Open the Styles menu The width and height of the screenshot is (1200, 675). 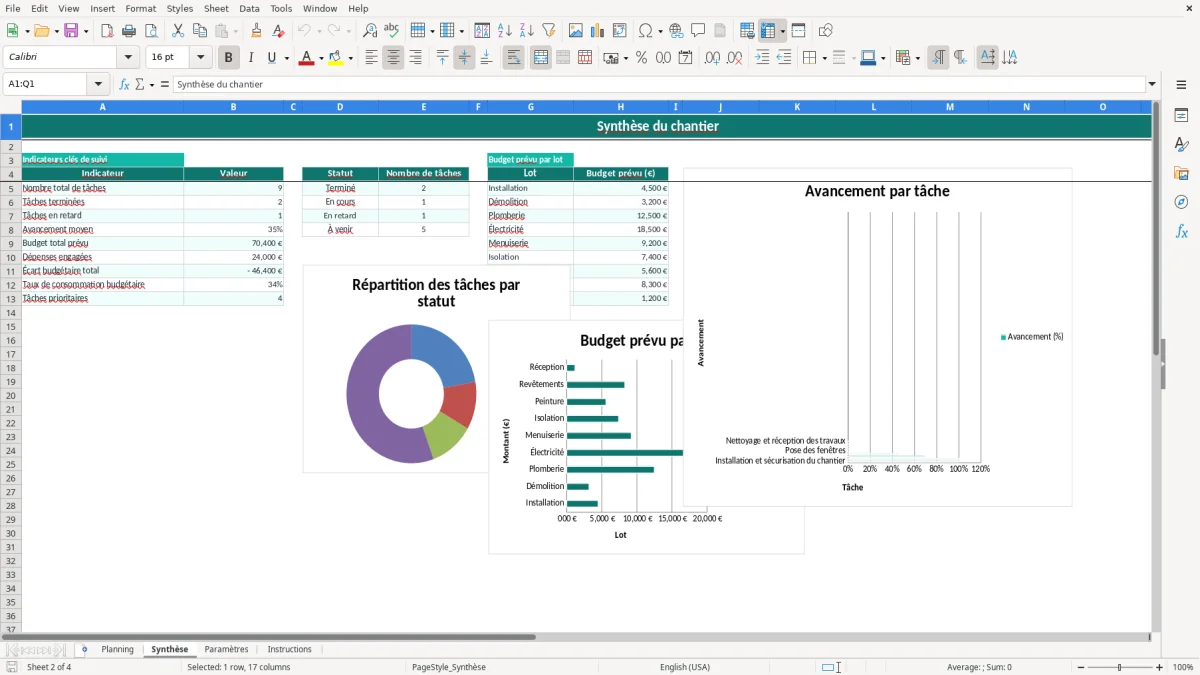pos(180,8)
